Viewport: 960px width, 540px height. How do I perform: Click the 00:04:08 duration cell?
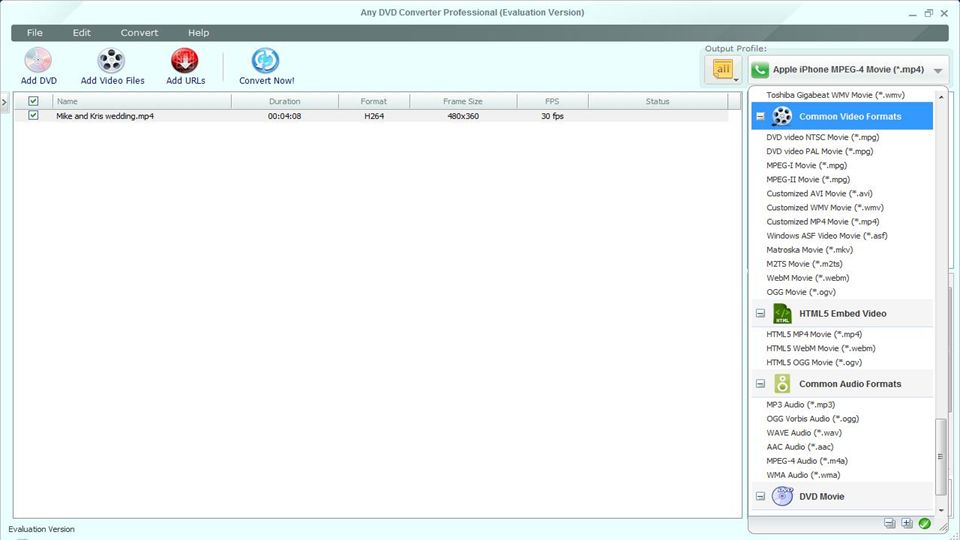284,116
